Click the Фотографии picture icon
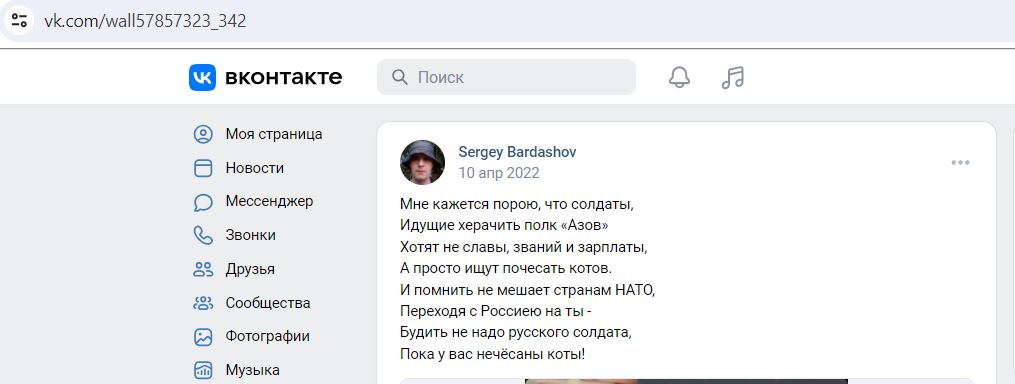The height and width of the screenshot is (384, 1015). (x=203, y=337)
